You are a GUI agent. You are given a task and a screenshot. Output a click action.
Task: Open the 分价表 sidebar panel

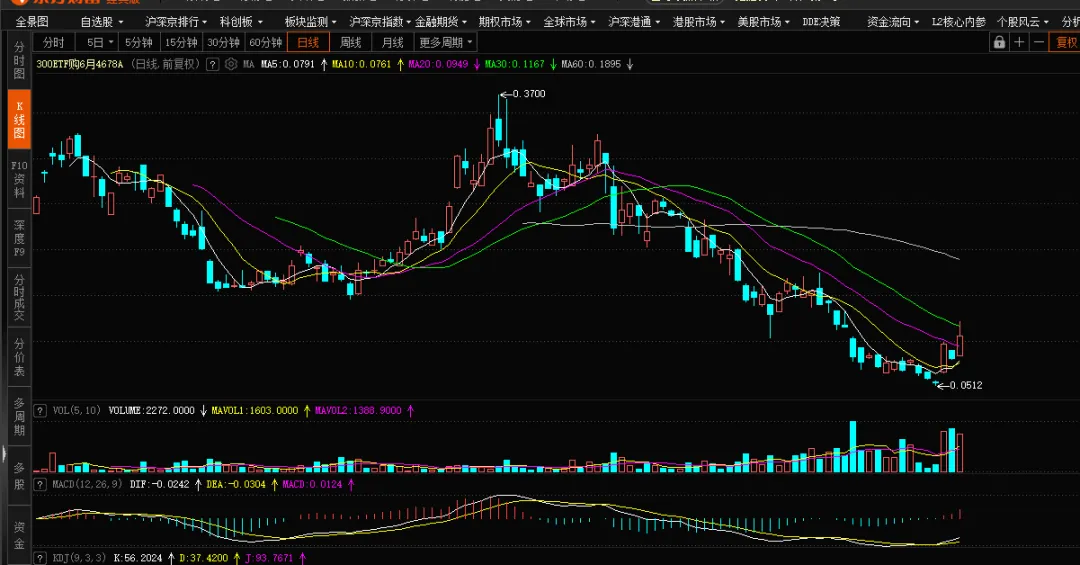click(x=19, y=357)
